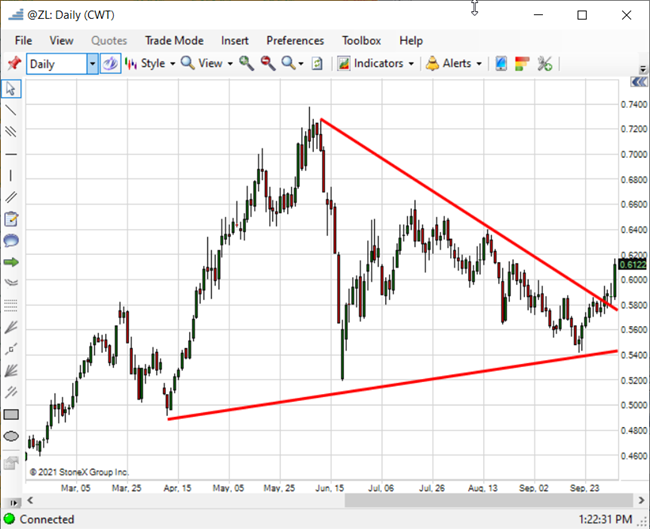Choose the horizontal line tool
This screenshot has height=529, width=650.
tap(11, 154)
